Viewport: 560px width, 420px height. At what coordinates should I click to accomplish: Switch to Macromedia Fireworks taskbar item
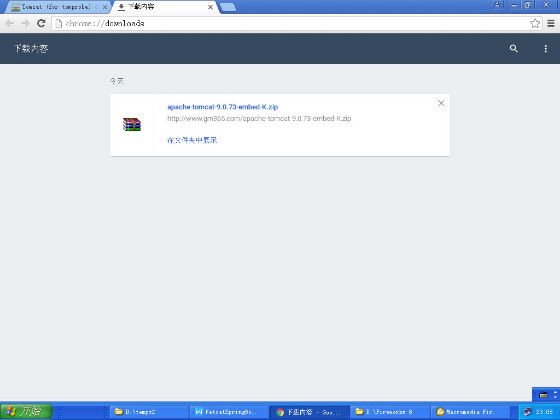[470, 412]
